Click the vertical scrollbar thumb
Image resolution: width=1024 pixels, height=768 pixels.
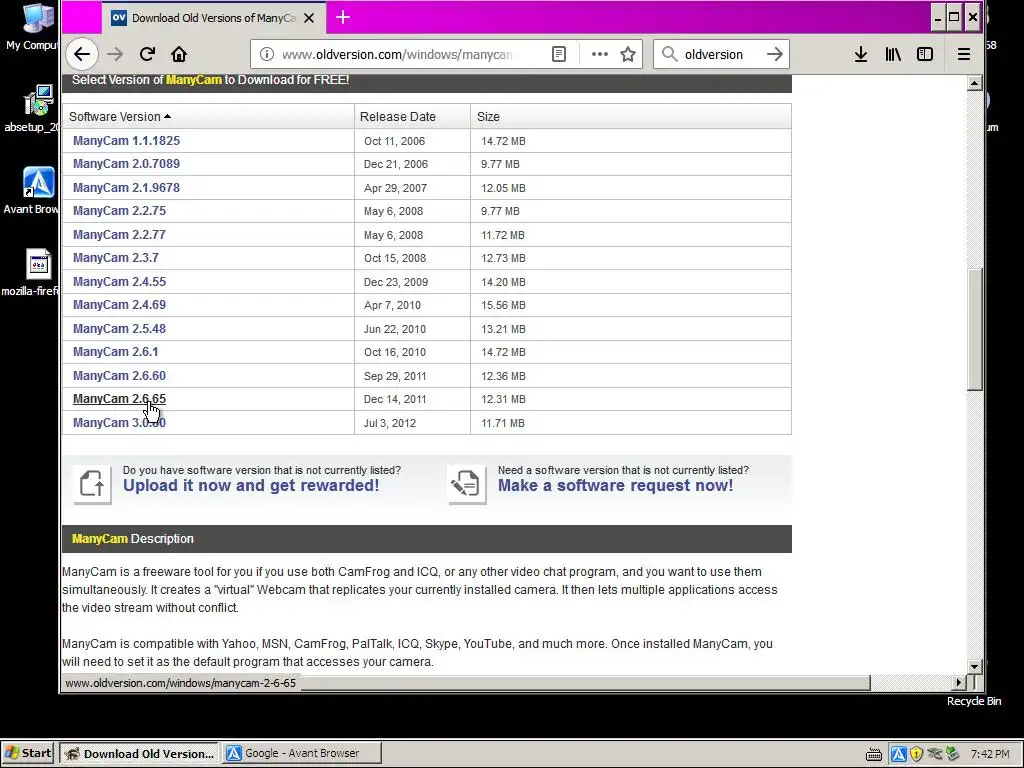974,329
